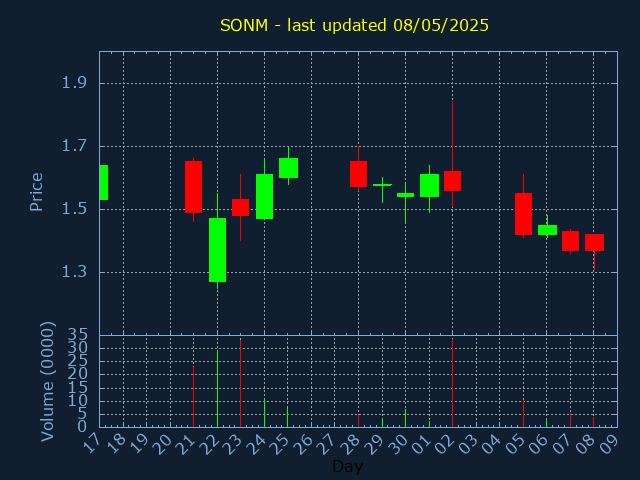Click the green volume bar for day 25

[x=287, y=417]
